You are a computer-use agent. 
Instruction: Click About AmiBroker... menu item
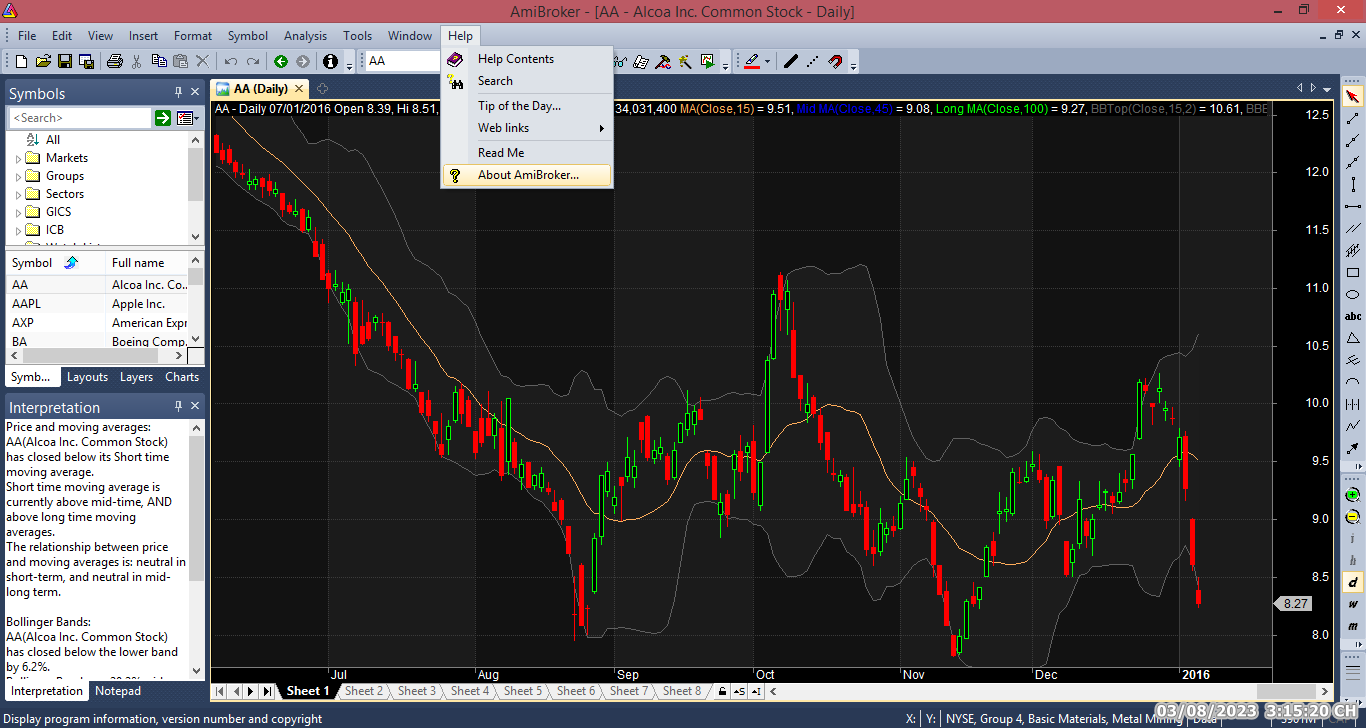coord(527,175)
